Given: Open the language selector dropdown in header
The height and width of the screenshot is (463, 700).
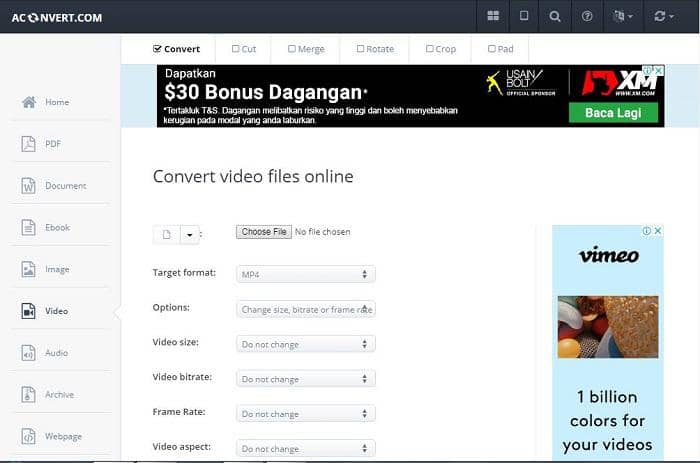Looking at the screenshot, I should pos(622,16).
